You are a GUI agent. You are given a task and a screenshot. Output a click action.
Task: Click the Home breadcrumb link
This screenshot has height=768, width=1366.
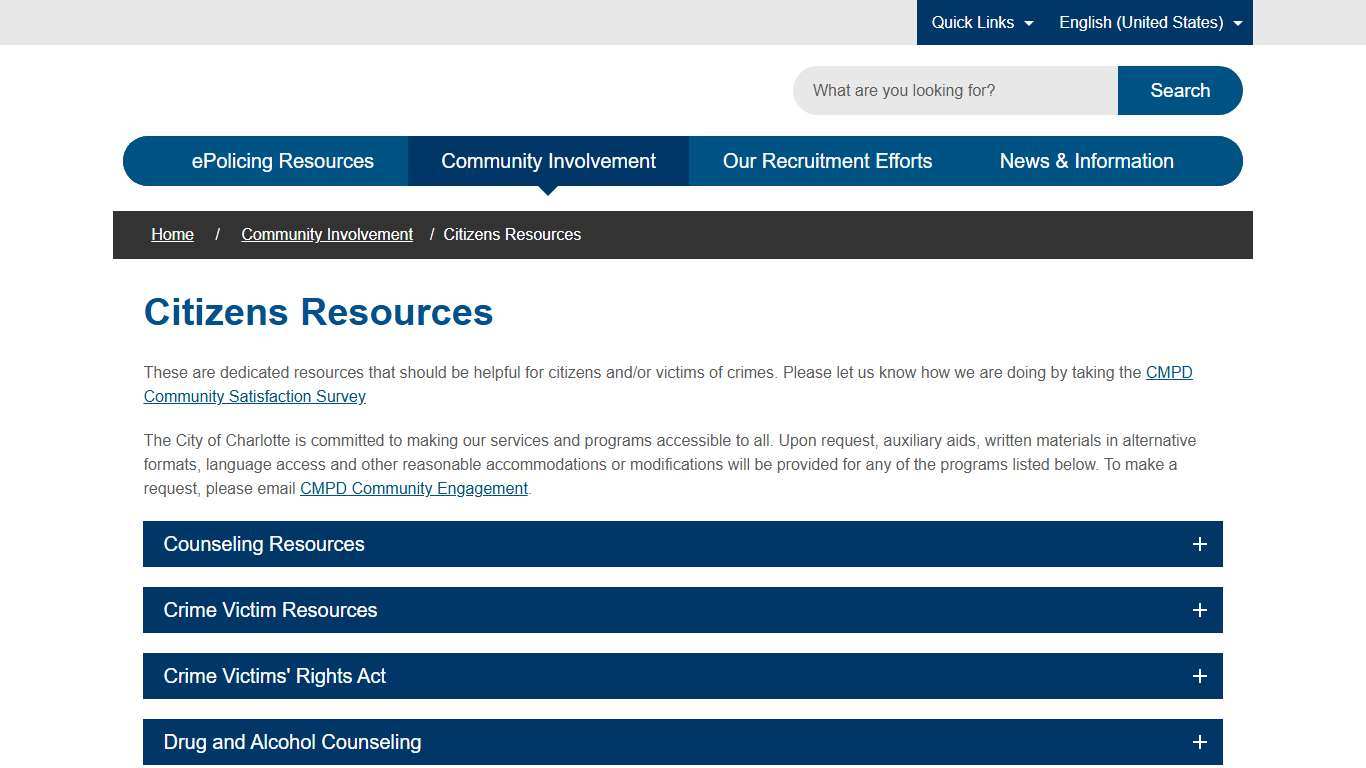pyautogui.click(x=172, y=234)
